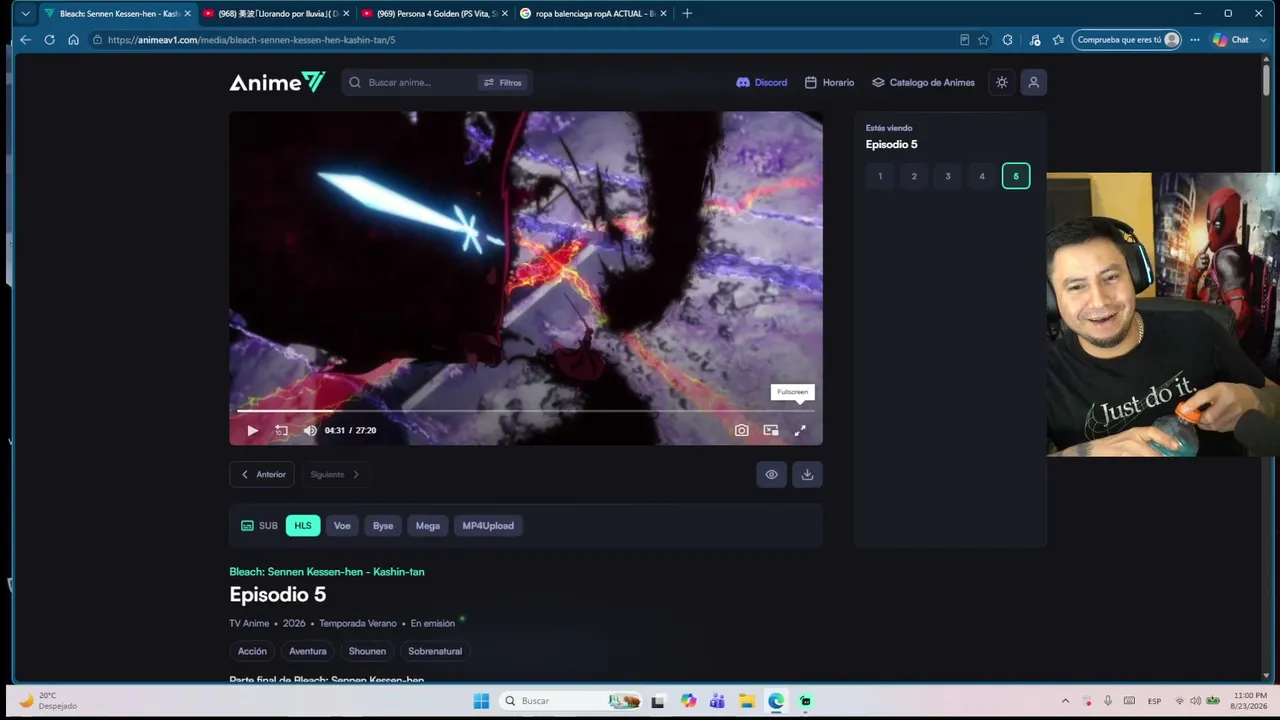Viewport: 1280px width, 720px height.
Task: Show hidden system tray icons
Action: coord(1065,701)
